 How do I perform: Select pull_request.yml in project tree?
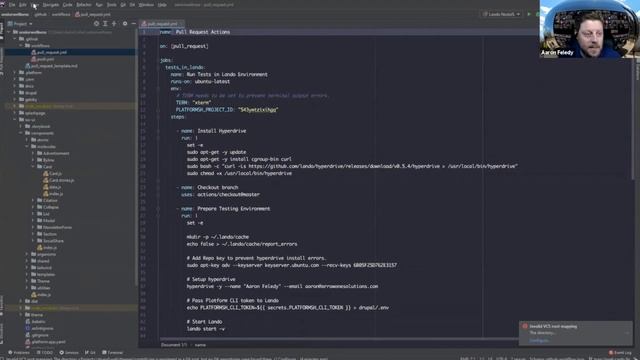click(51, 52)
